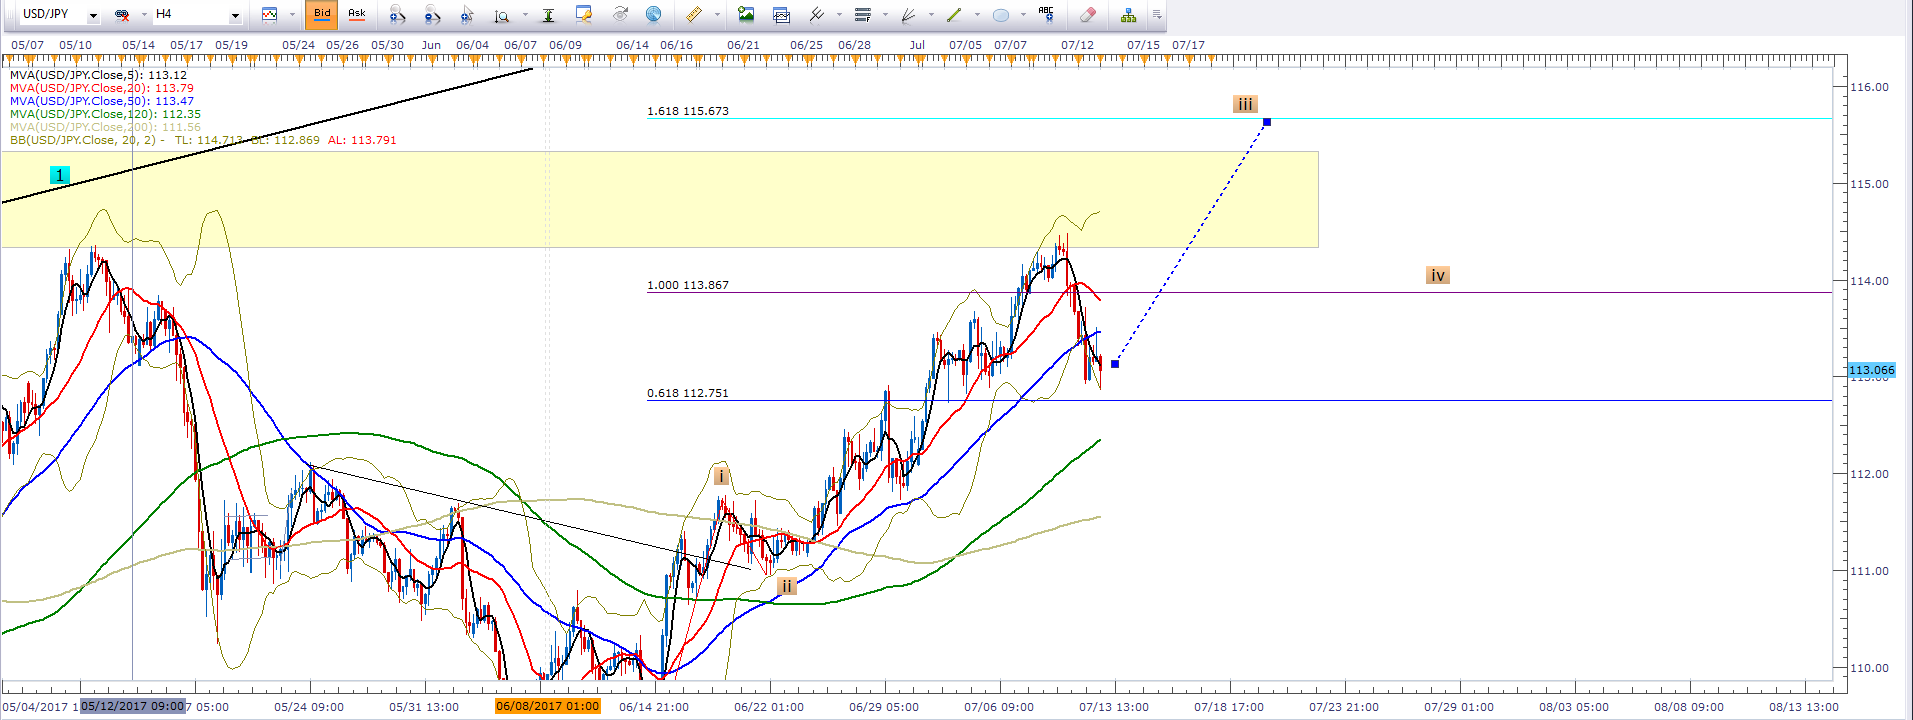Click the wave iii label on the chart
Image resolution: width=1913 pixels, height=720 pixels.
pos(1244,105)
